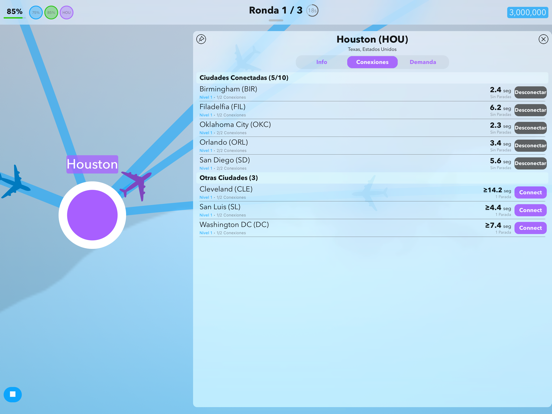Screen dimensions: 552x414
Task: Click the 5.6 seg San Diego time
Action: click(500, 161)
